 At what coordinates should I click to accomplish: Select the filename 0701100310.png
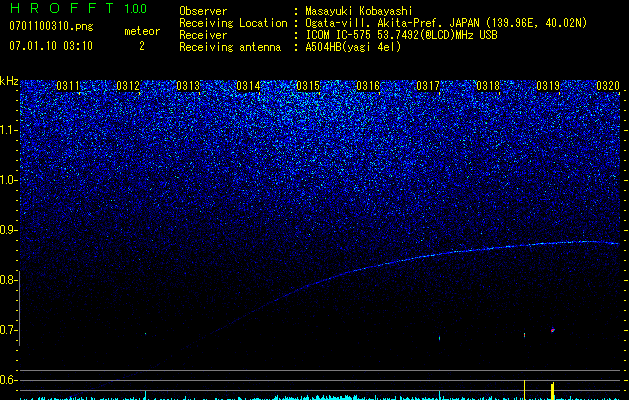coord(51,26)
